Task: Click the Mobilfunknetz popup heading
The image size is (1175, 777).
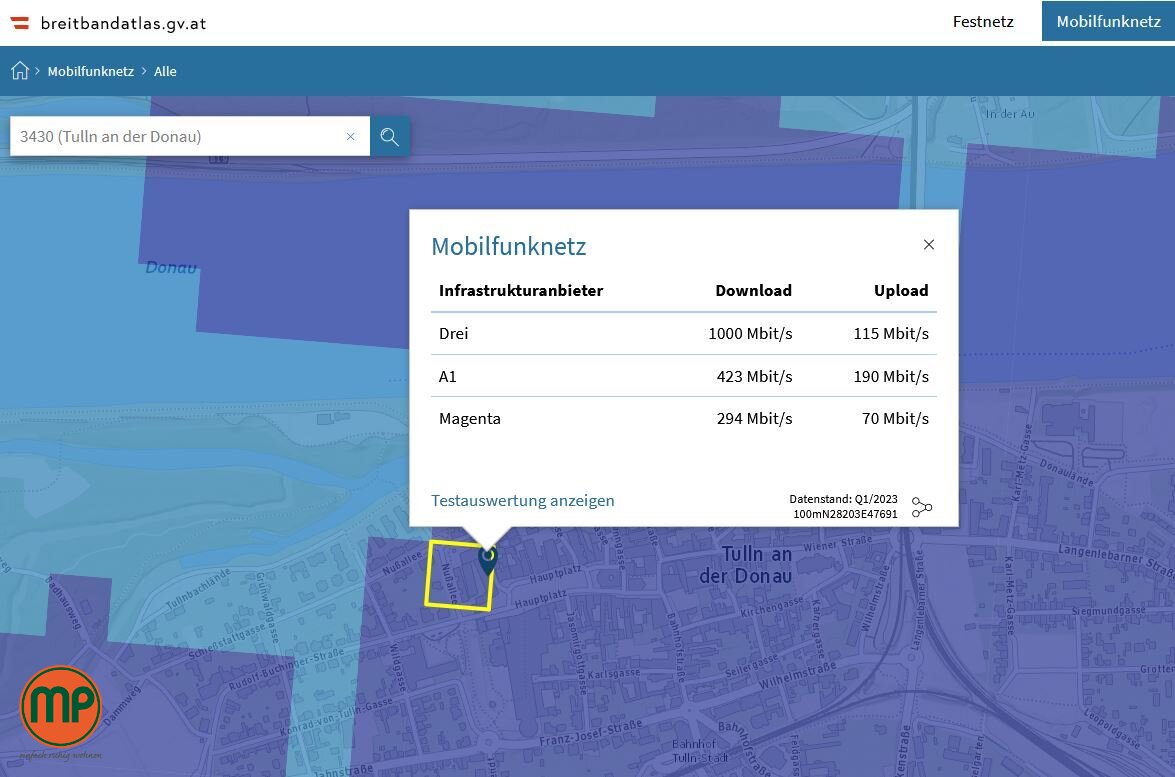Action: point(508,247)
